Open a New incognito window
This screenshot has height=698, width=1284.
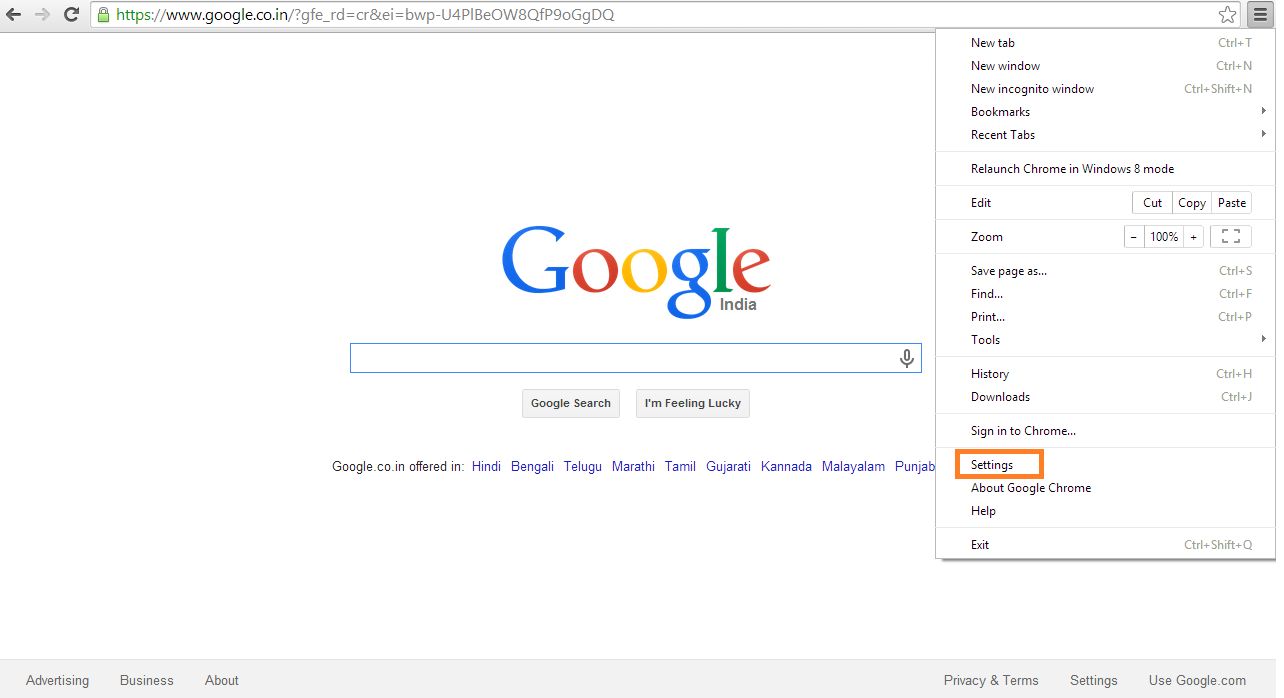pyautogui.click(x=1105, y=89)
